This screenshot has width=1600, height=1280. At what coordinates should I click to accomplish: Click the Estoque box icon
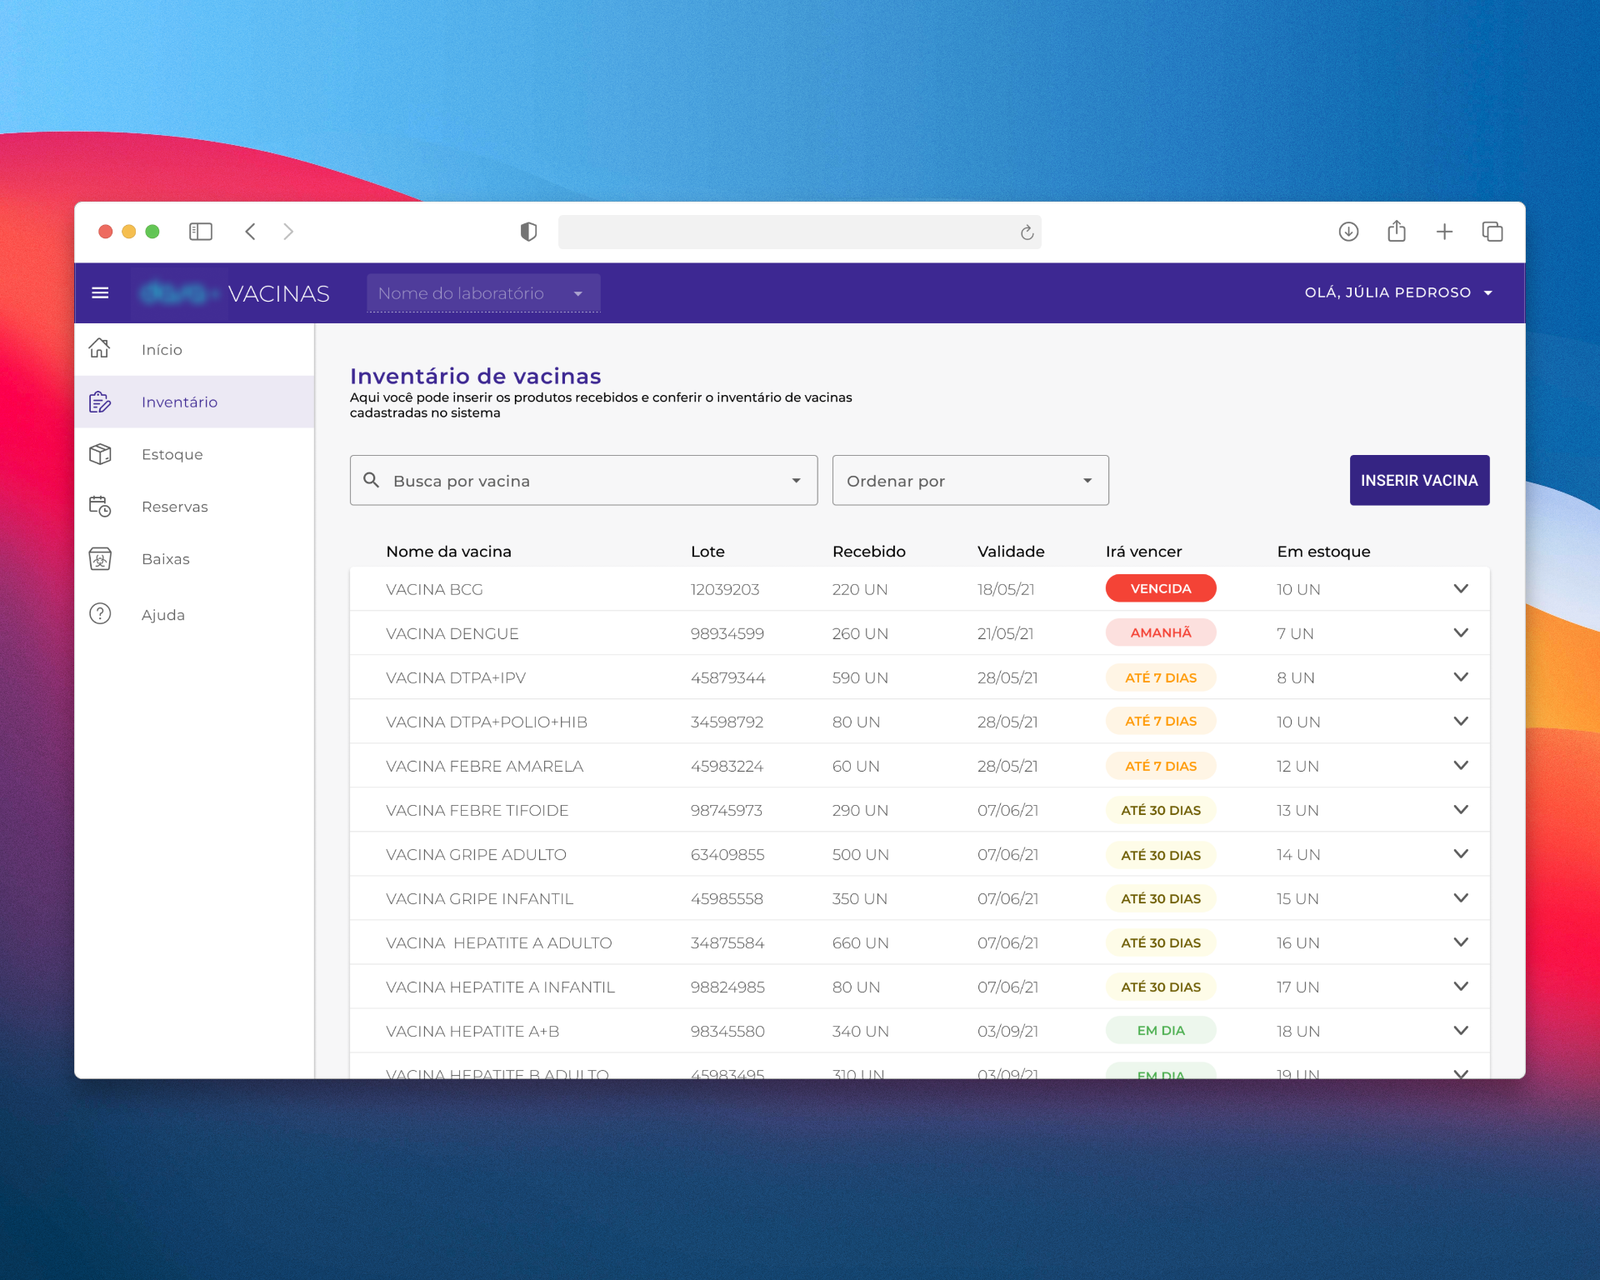coord(100,454)
